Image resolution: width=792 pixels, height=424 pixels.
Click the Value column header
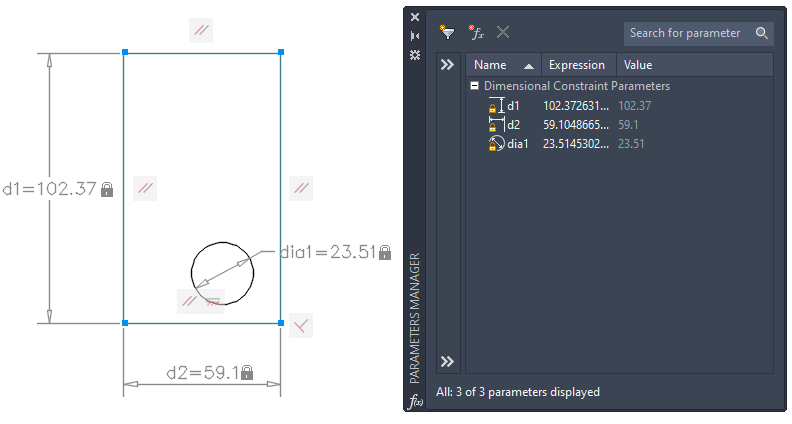[x=695, y=65]
